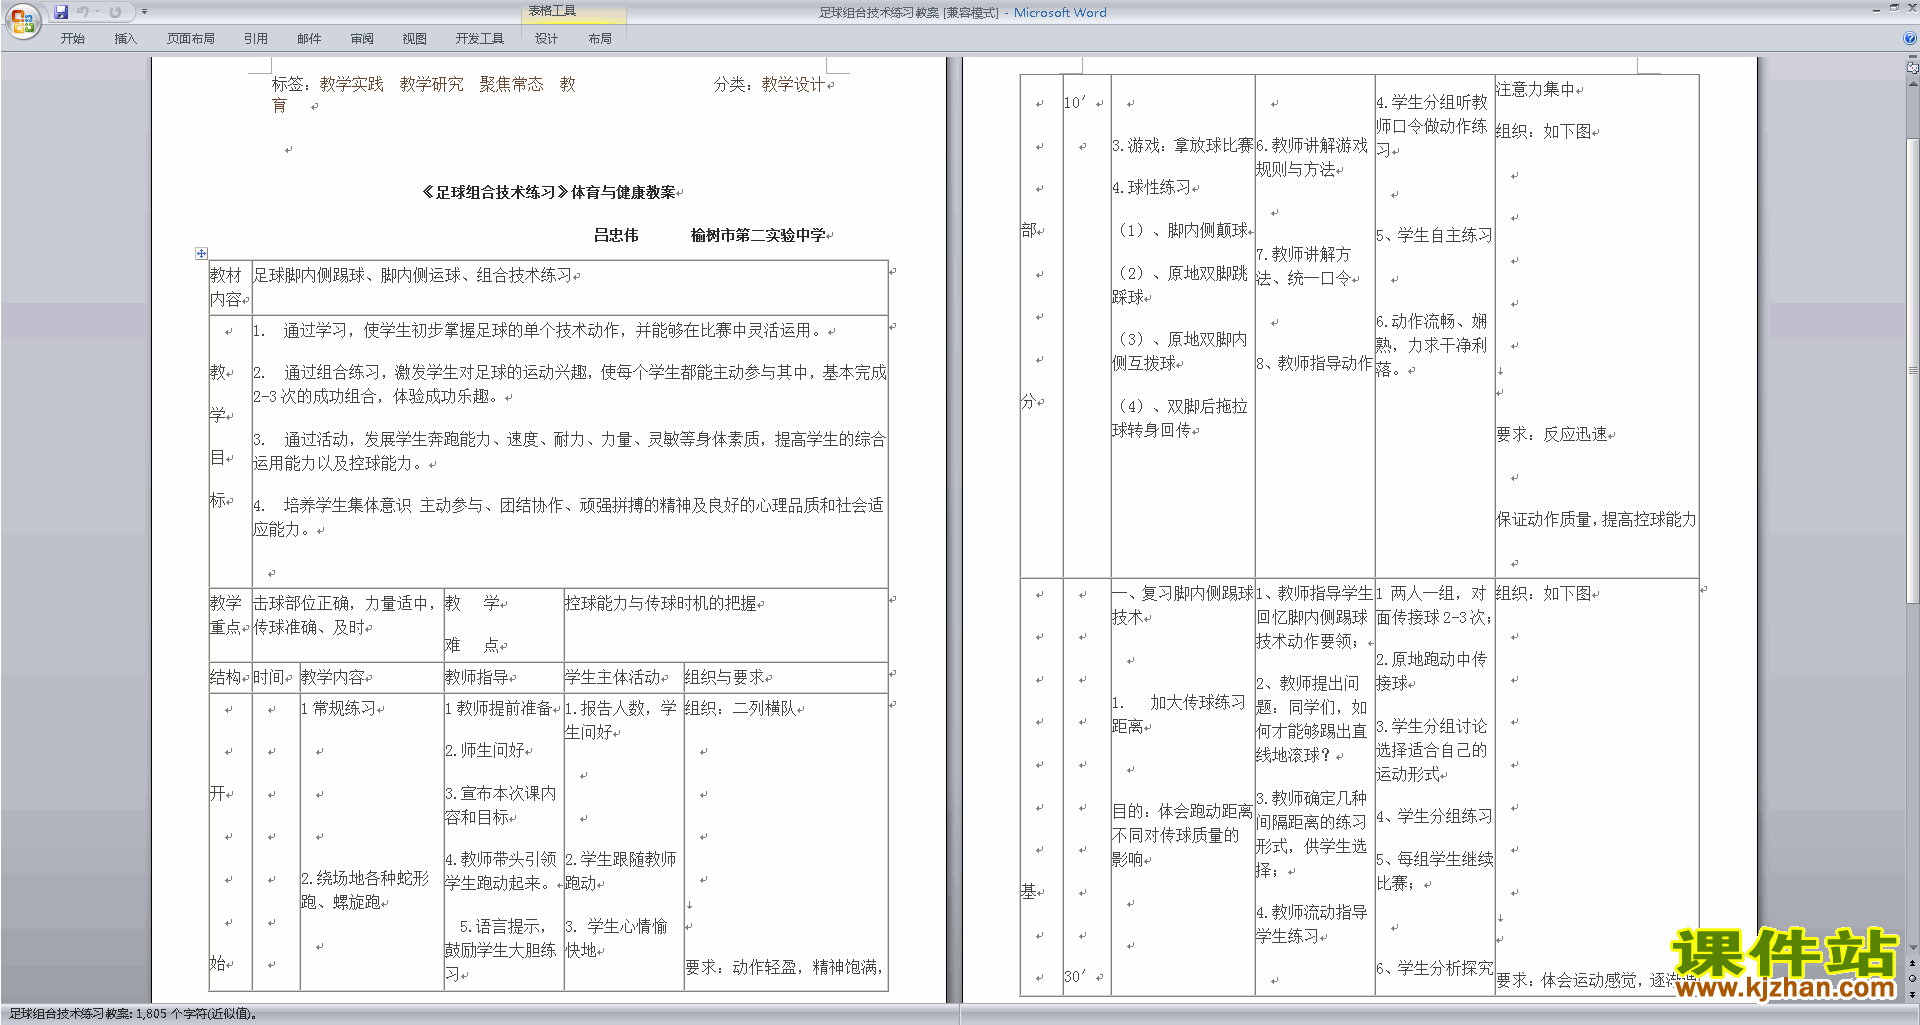
Task: Follow the 教学实践 tag link
Action: (x=351, y=84)
